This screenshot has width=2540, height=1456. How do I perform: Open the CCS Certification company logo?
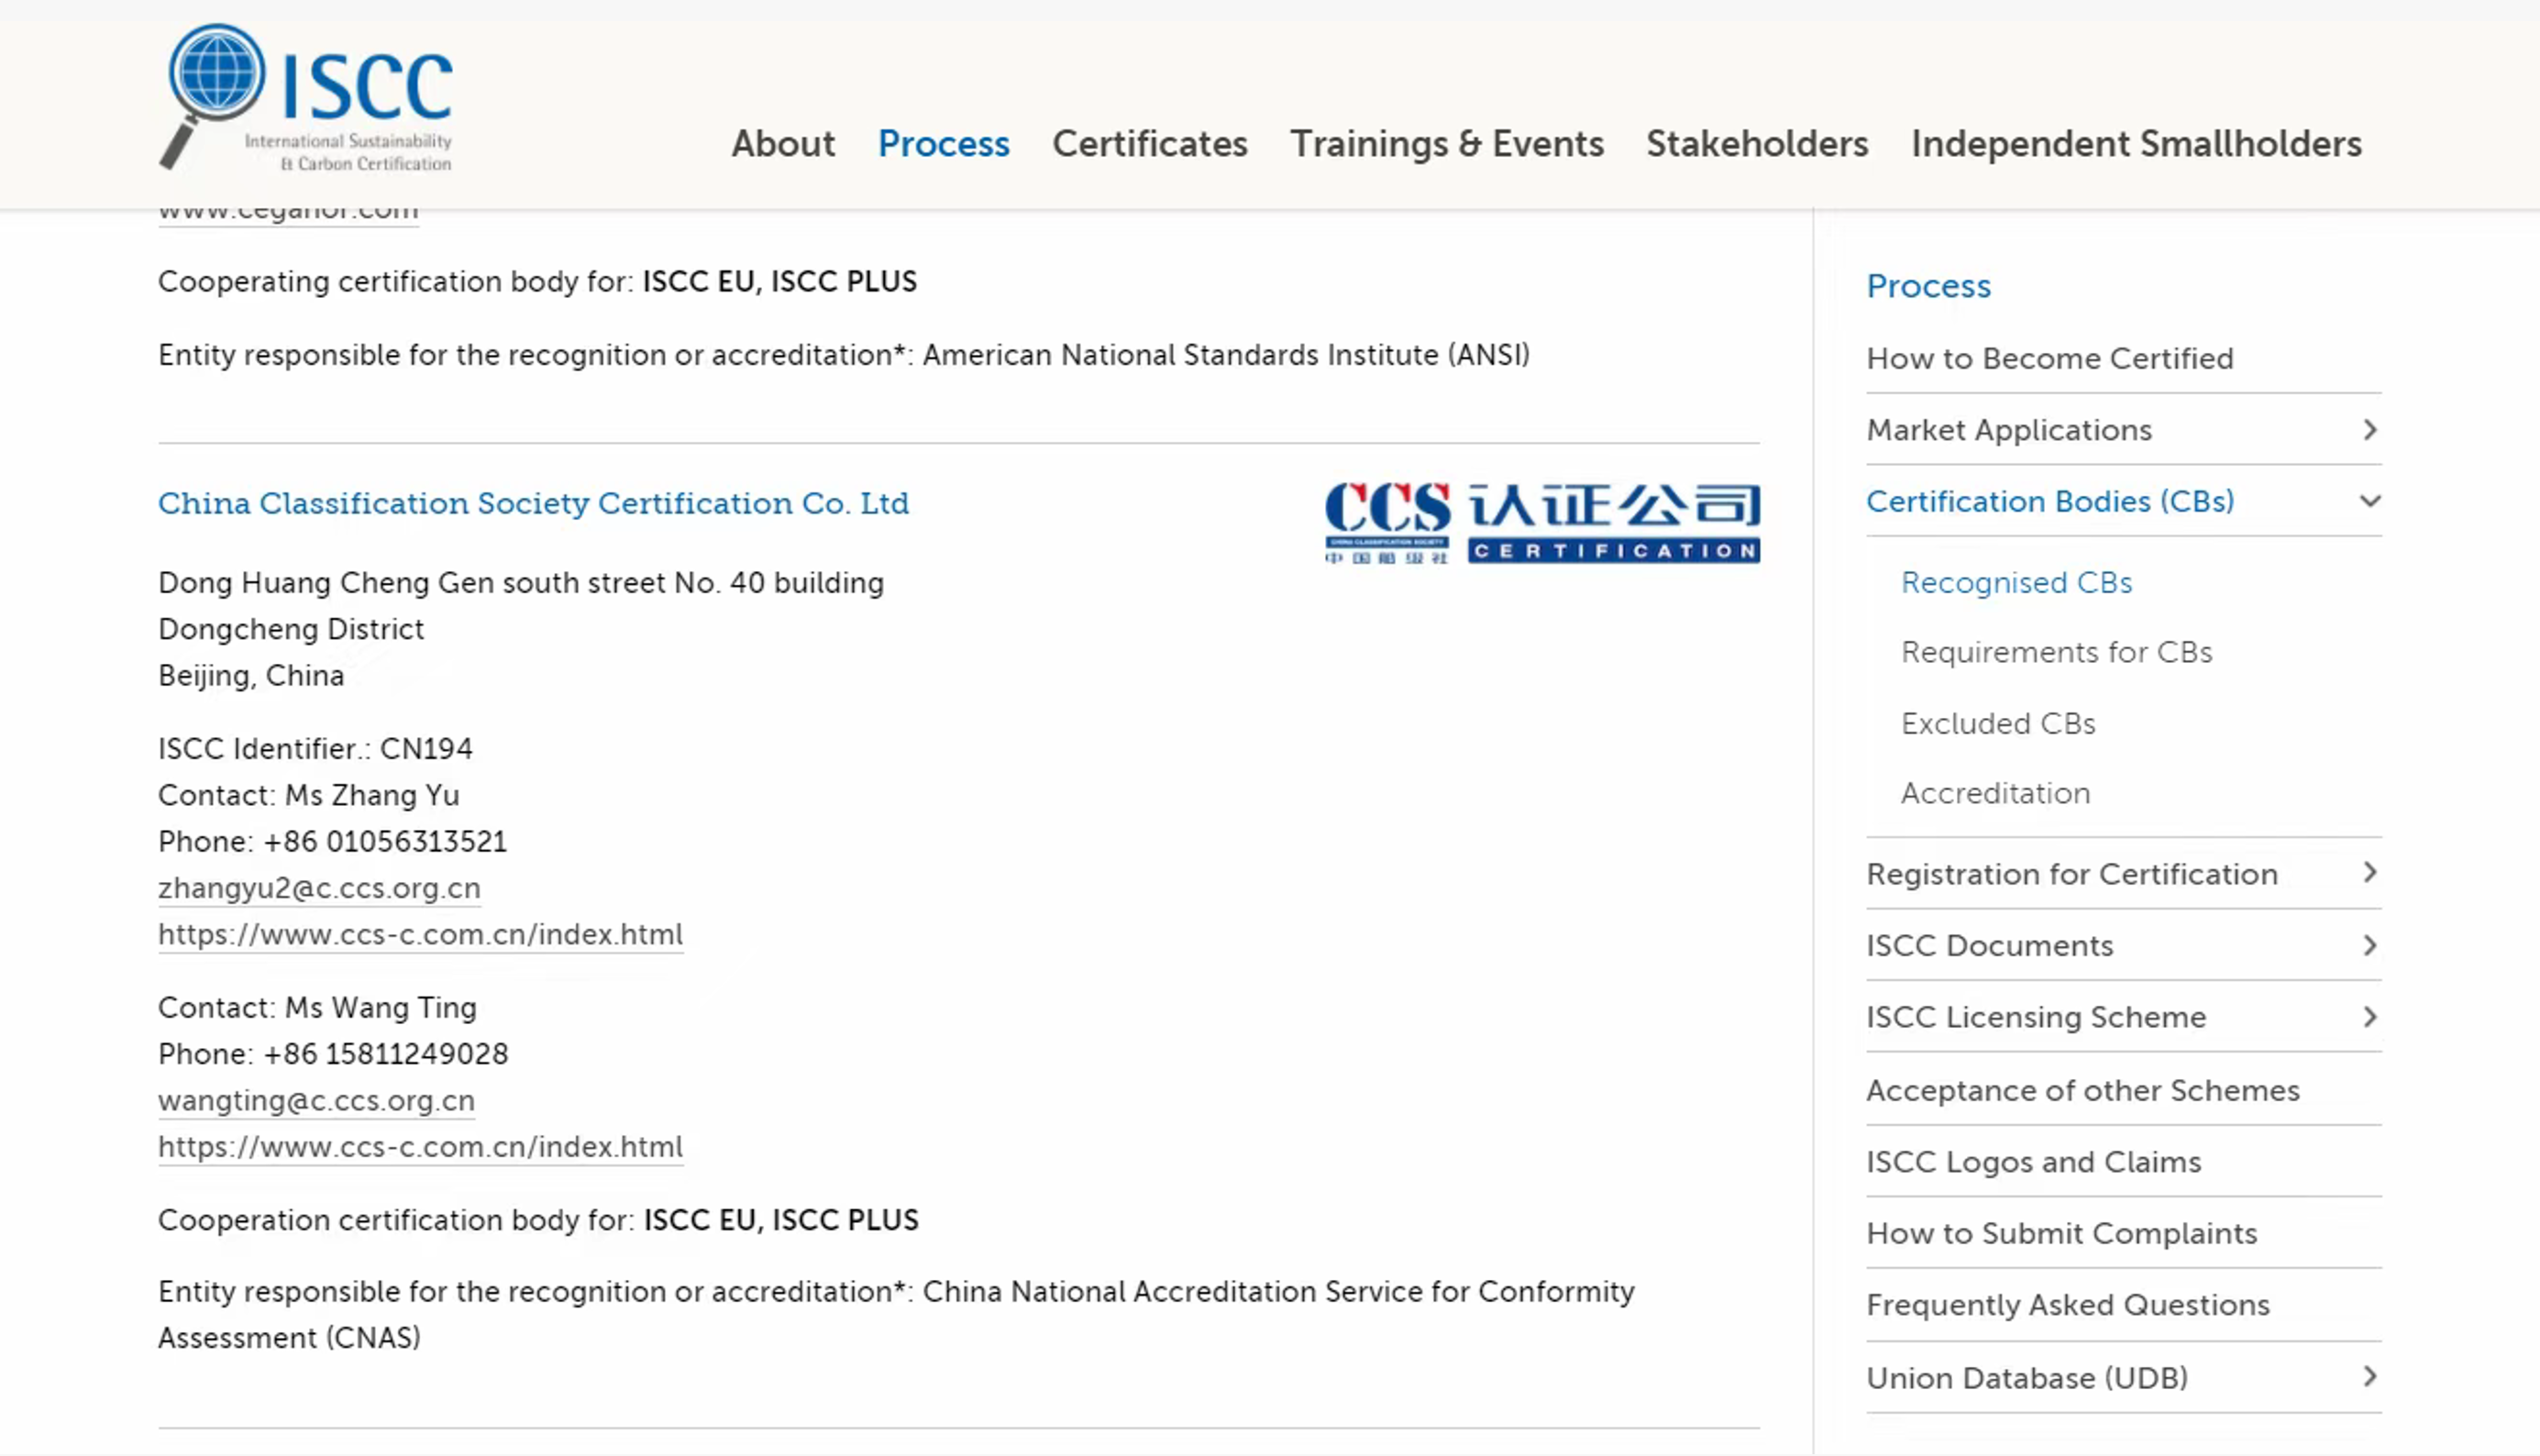coord(1542,523)
